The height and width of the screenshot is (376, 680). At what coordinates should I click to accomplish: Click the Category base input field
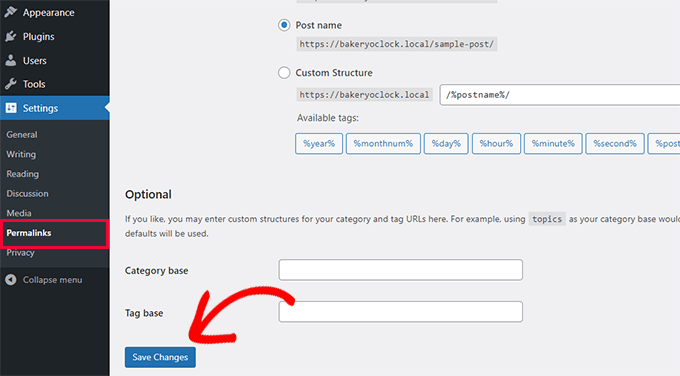400,270
